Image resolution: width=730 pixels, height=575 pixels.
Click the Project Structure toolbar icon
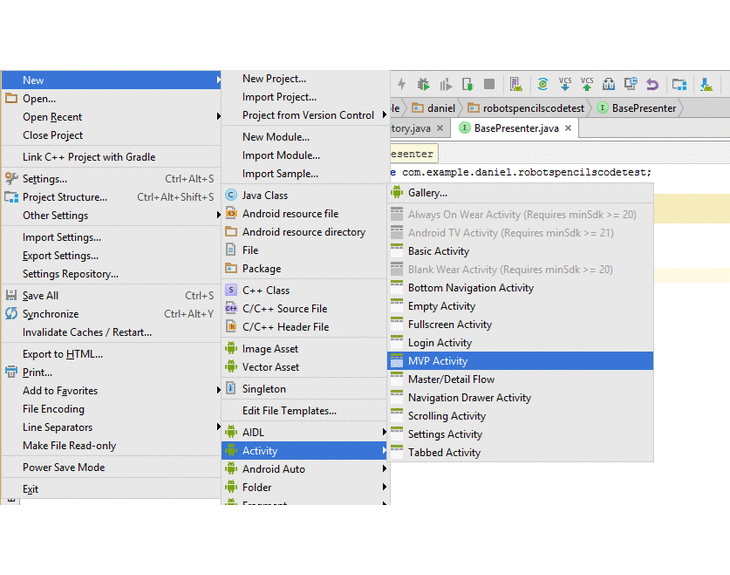click(680, 85)
